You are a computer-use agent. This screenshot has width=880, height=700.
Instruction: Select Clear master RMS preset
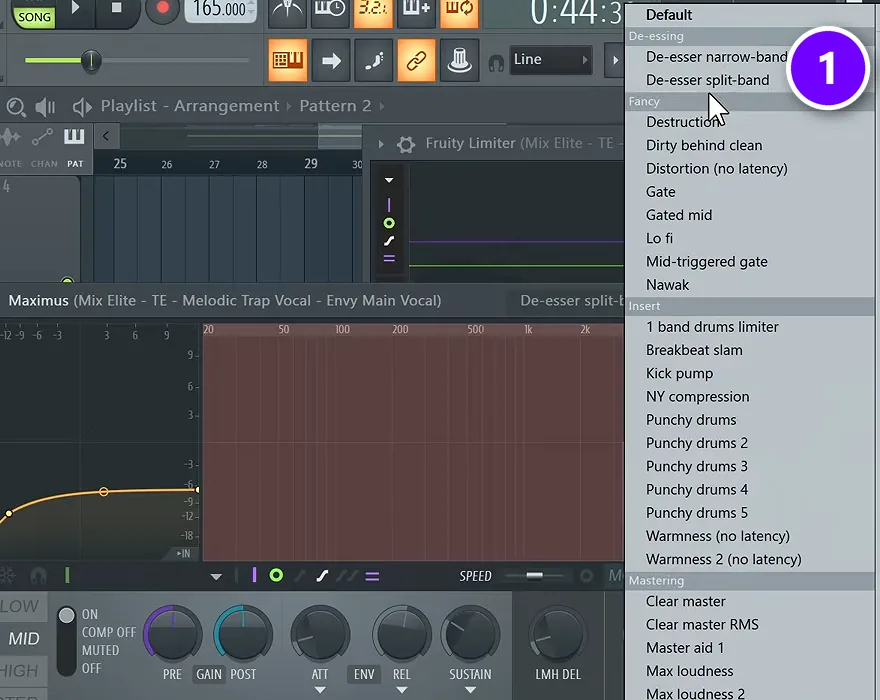click(750, 624)
